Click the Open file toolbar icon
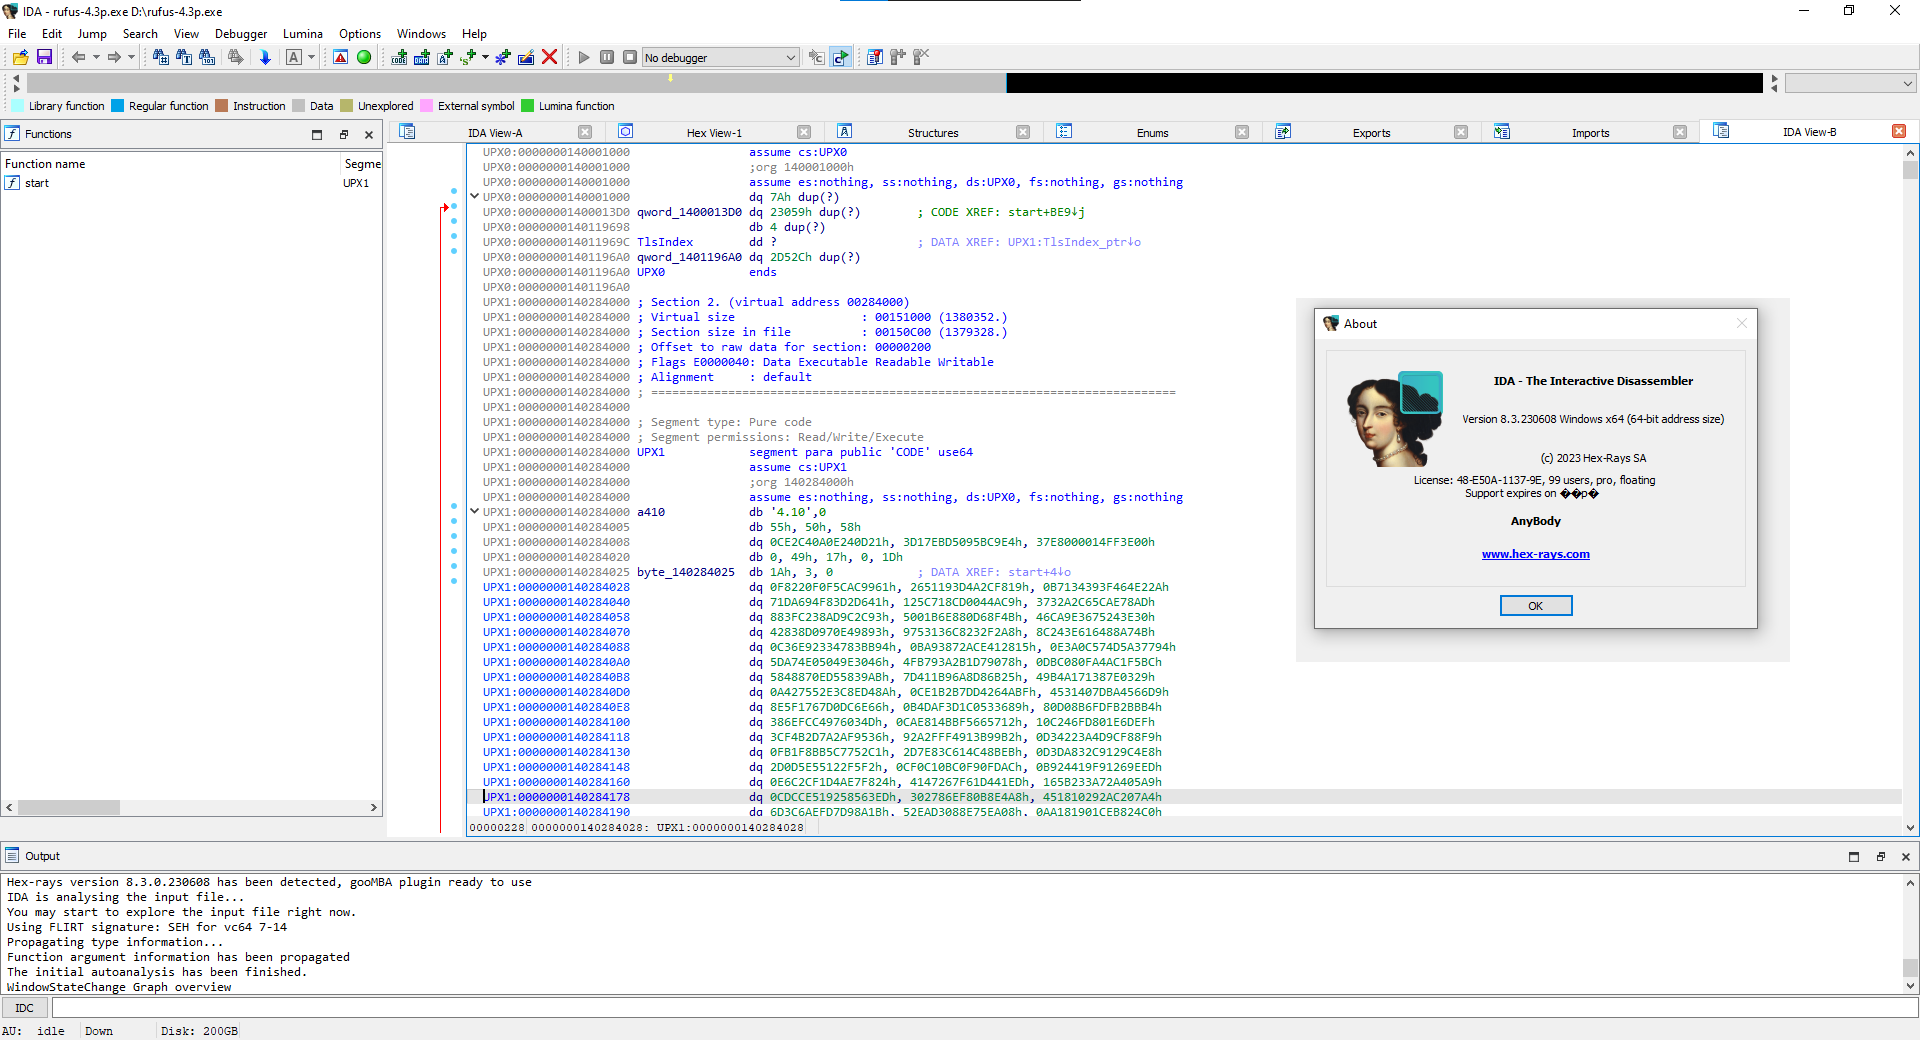Image resolution: width=1920 pixels, height=1040 pixels. tap(20, 57)
